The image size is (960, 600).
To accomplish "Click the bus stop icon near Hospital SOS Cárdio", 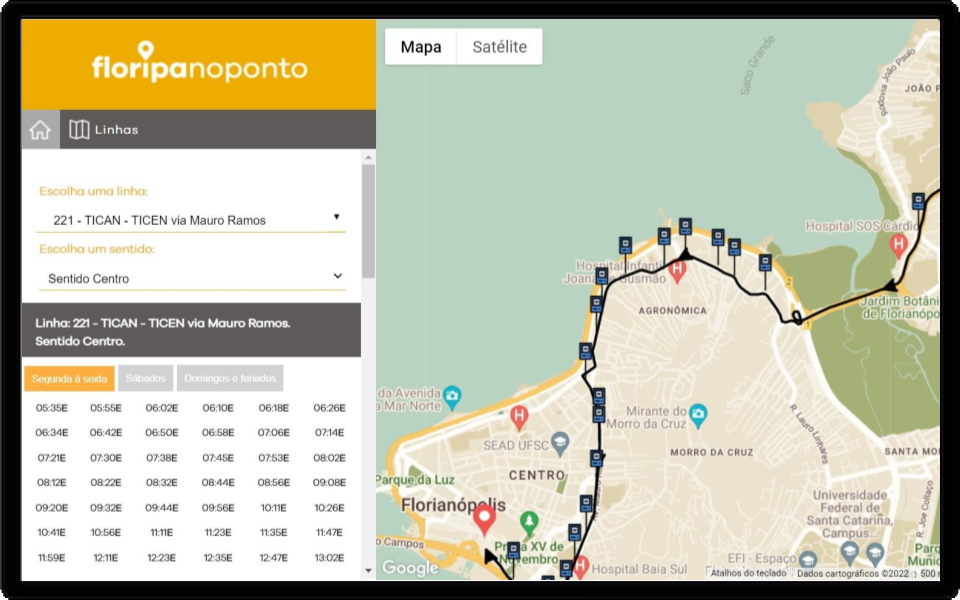I will 918,201.
